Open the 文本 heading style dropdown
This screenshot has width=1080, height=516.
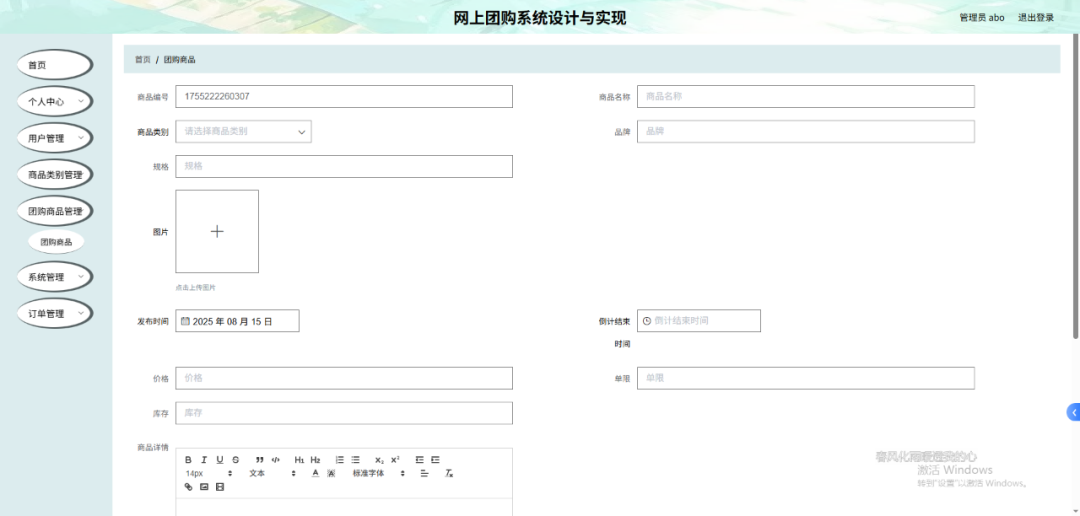pos(273,473)
